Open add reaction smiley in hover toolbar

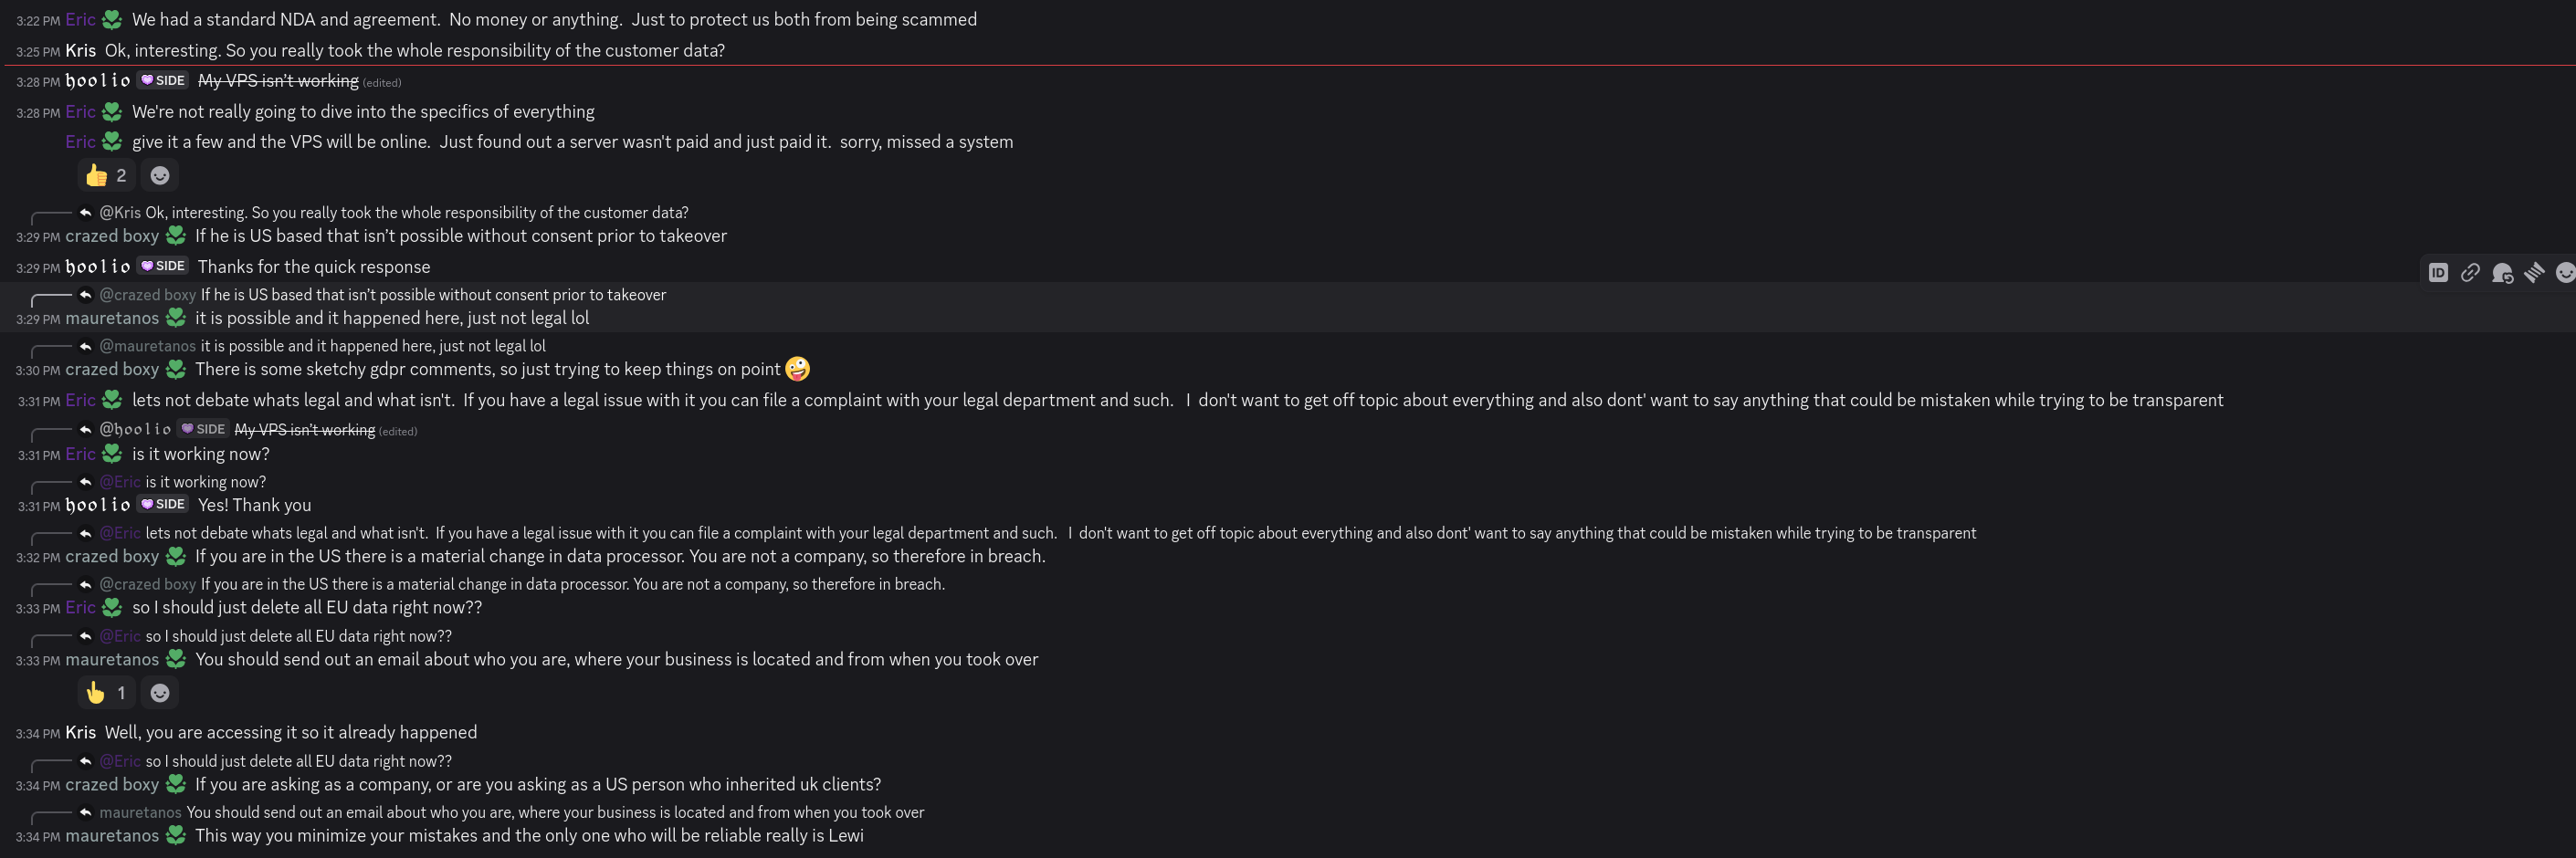2565,273
